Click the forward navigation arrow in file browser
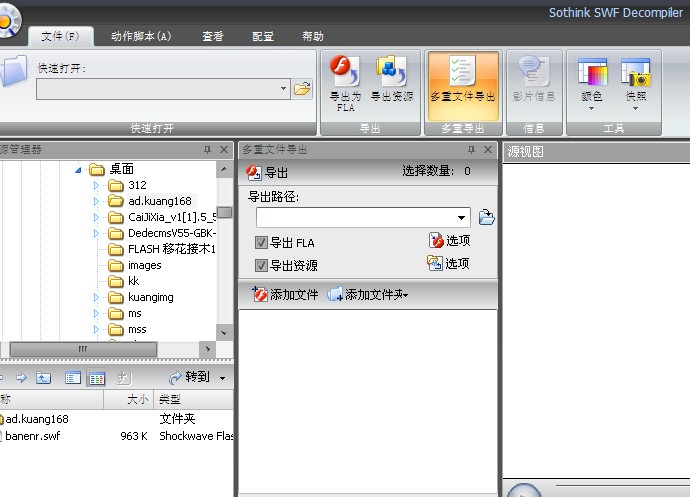 coord(21,378)
